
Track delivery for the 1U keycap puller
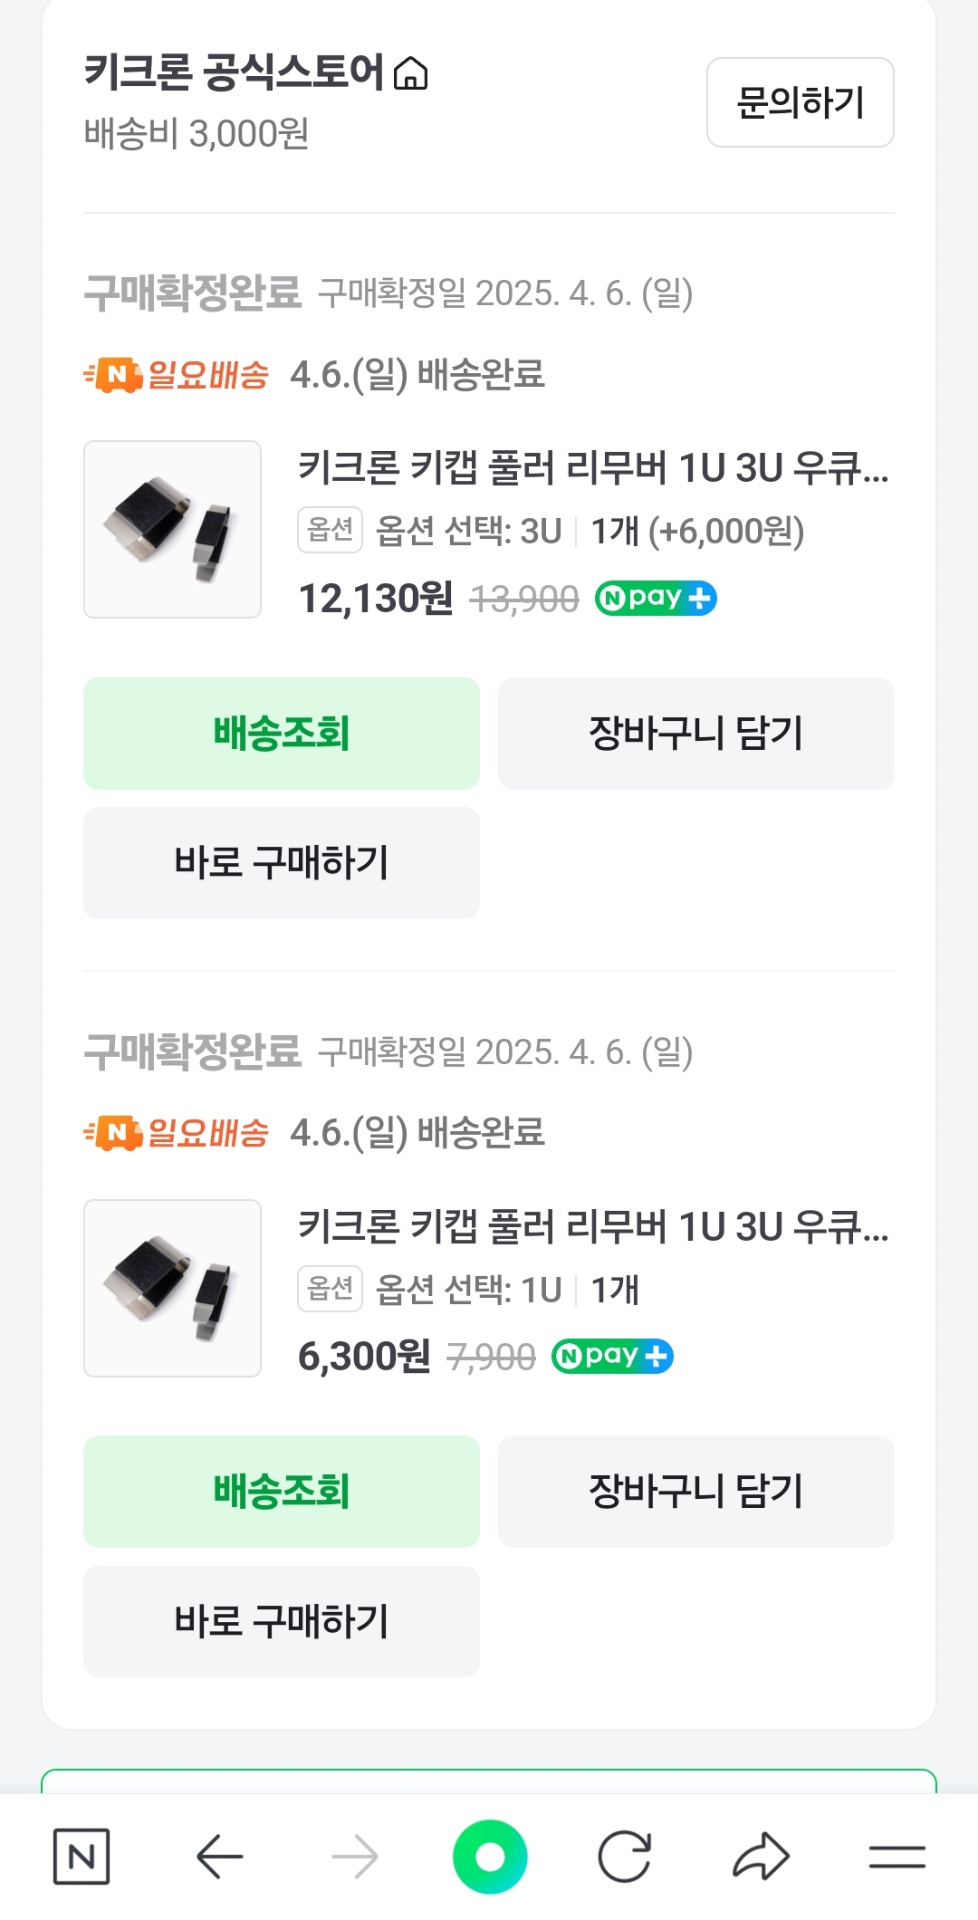281,1491
